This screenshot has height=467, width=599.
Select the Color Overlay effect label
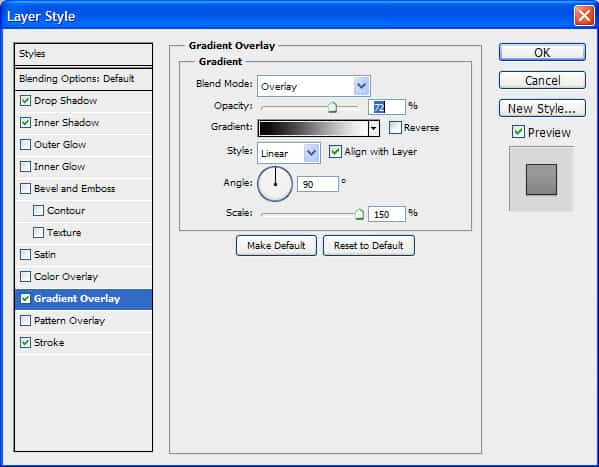(x=66, y=277)
